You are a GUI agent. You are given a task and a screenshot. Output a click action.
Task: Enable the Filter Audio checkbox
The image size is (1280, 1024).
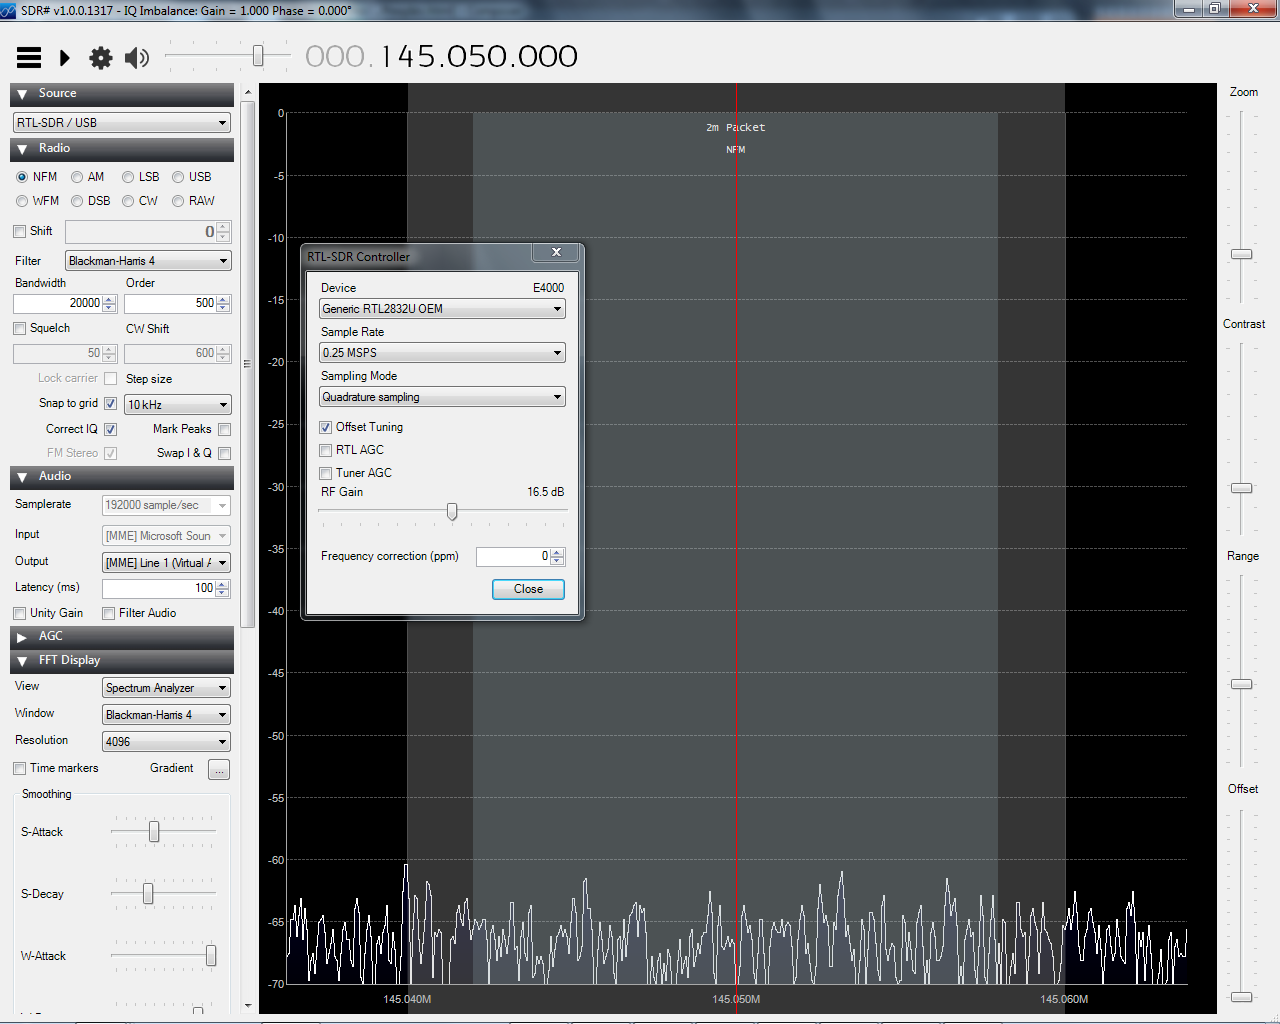click(x=109, y=613)
